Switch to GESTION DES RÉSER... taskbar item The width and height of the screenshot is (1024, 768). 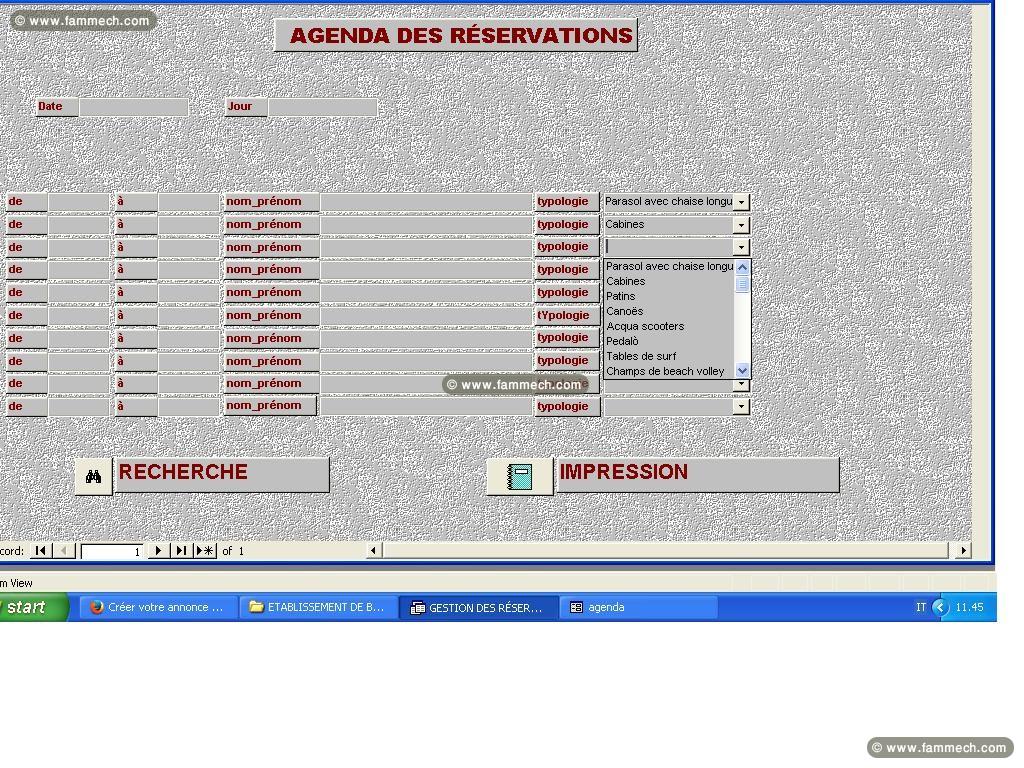(x=478, y=607)
